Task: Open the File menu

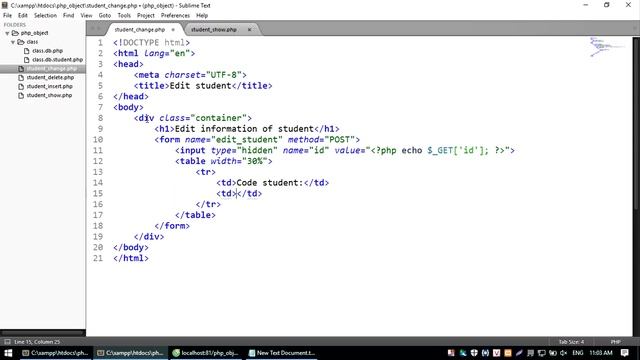Action: (x=7, y=16)
